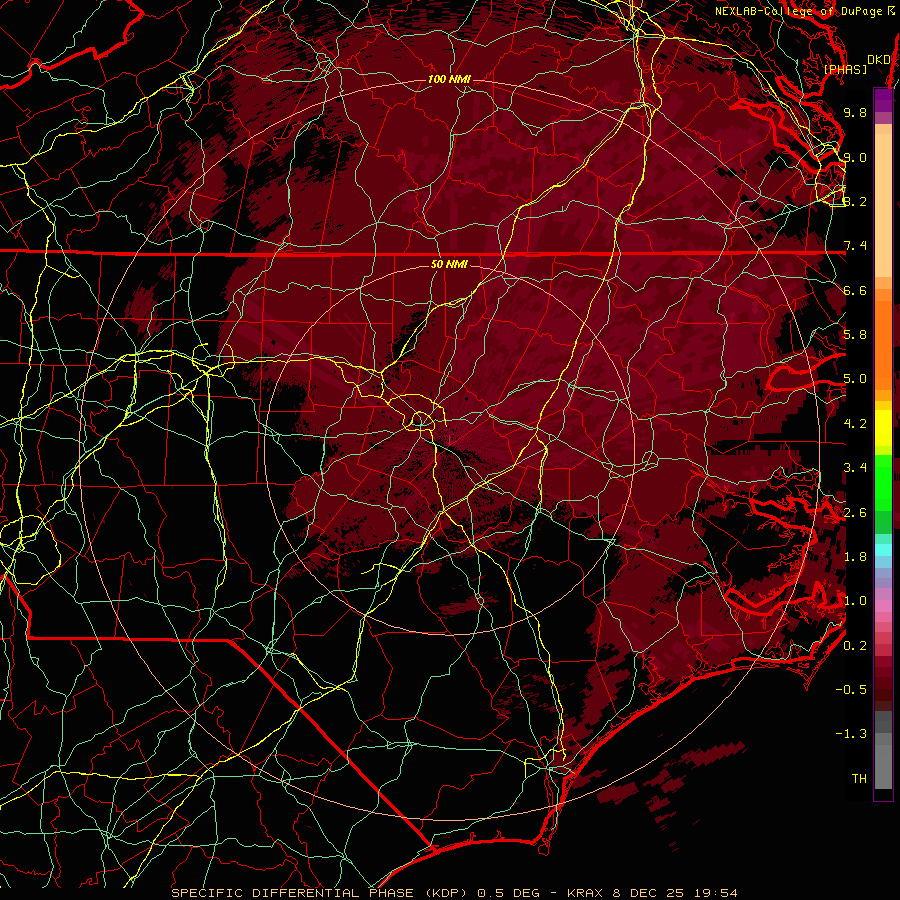Image resolution: width=900 pixels, height=900 pixels.
Task: Click the 9.0 legend value
Action: [855, 157]
